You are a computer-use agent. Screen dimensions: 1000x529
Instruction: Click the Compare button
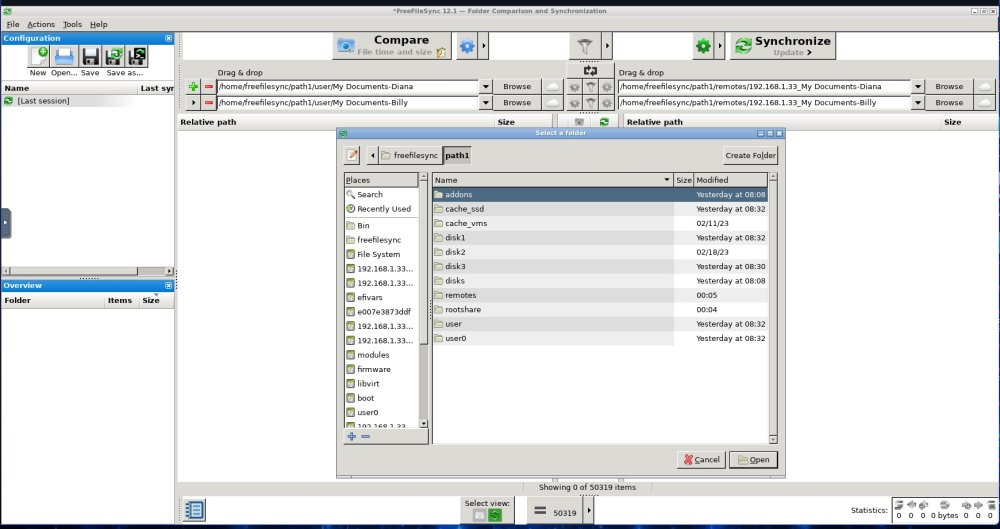[x=392, y=46]
